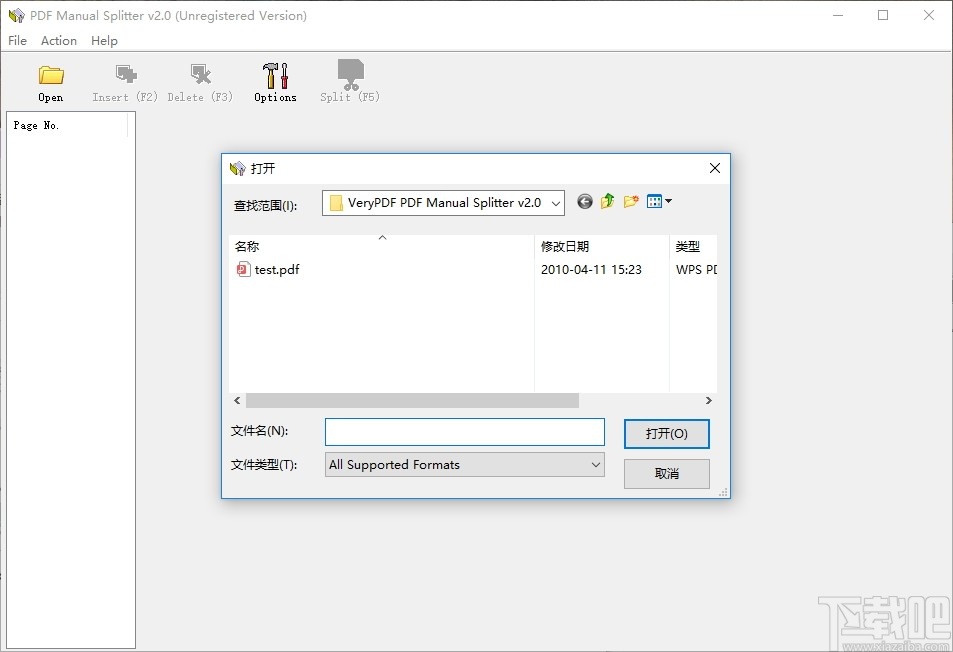Click the horizontal scrollbar in the file list
Image resolution: width=953 pixels, height=652 pixels.
click(410, 400)
